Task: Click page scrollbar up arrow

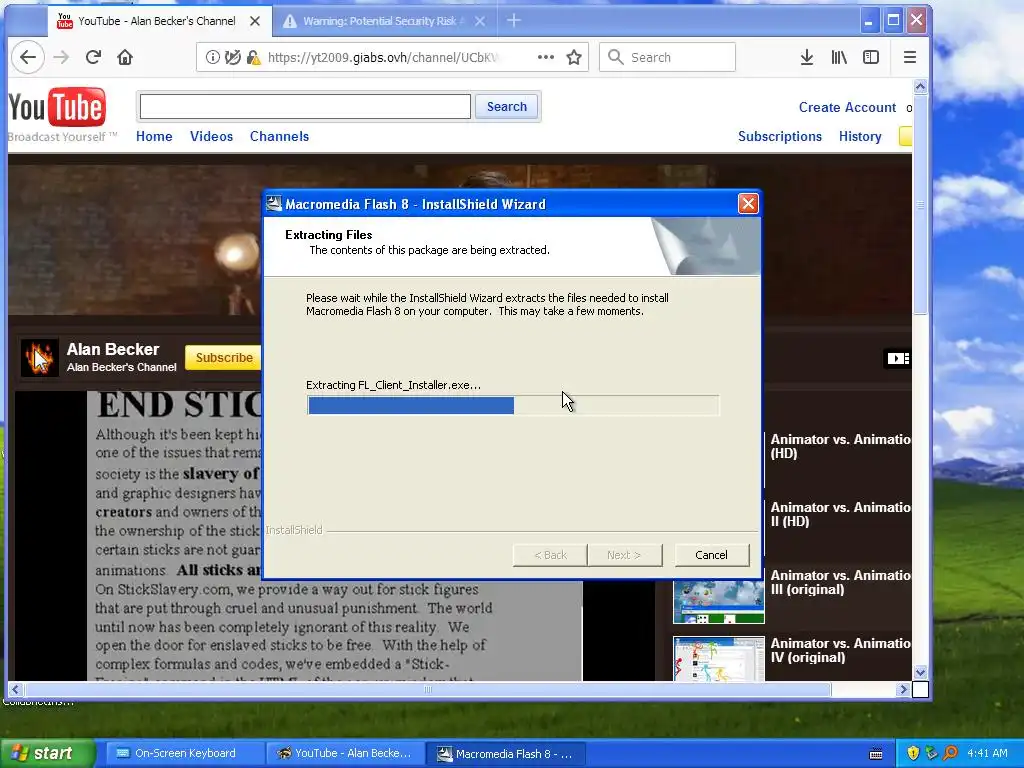Action: tap(920, 86)
